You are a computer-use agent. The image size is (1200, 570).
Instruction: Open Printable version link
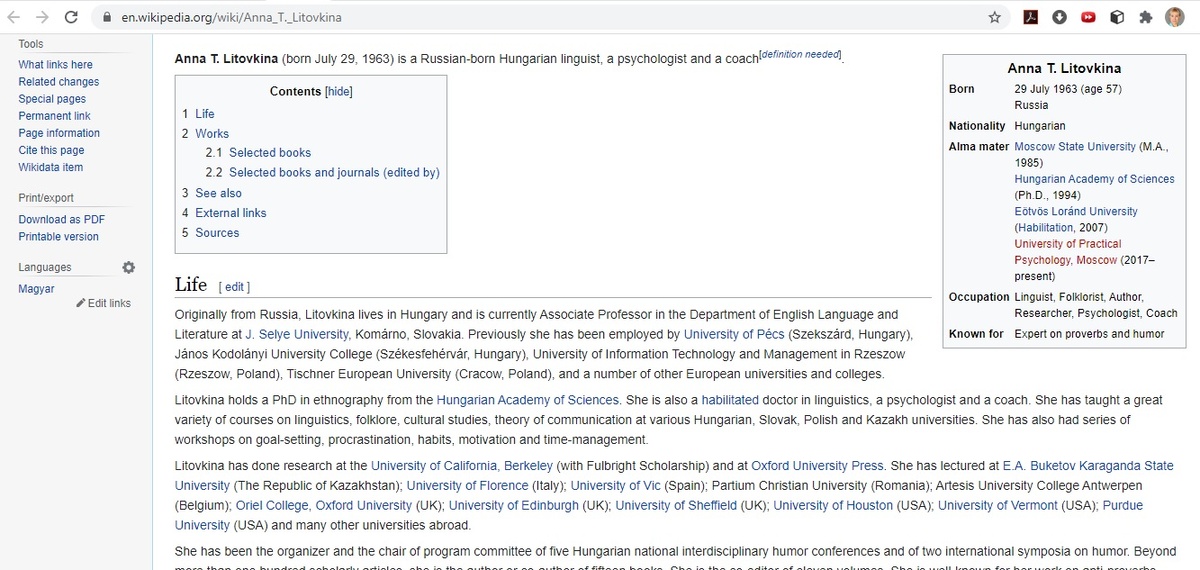click(x=58, y=237)
